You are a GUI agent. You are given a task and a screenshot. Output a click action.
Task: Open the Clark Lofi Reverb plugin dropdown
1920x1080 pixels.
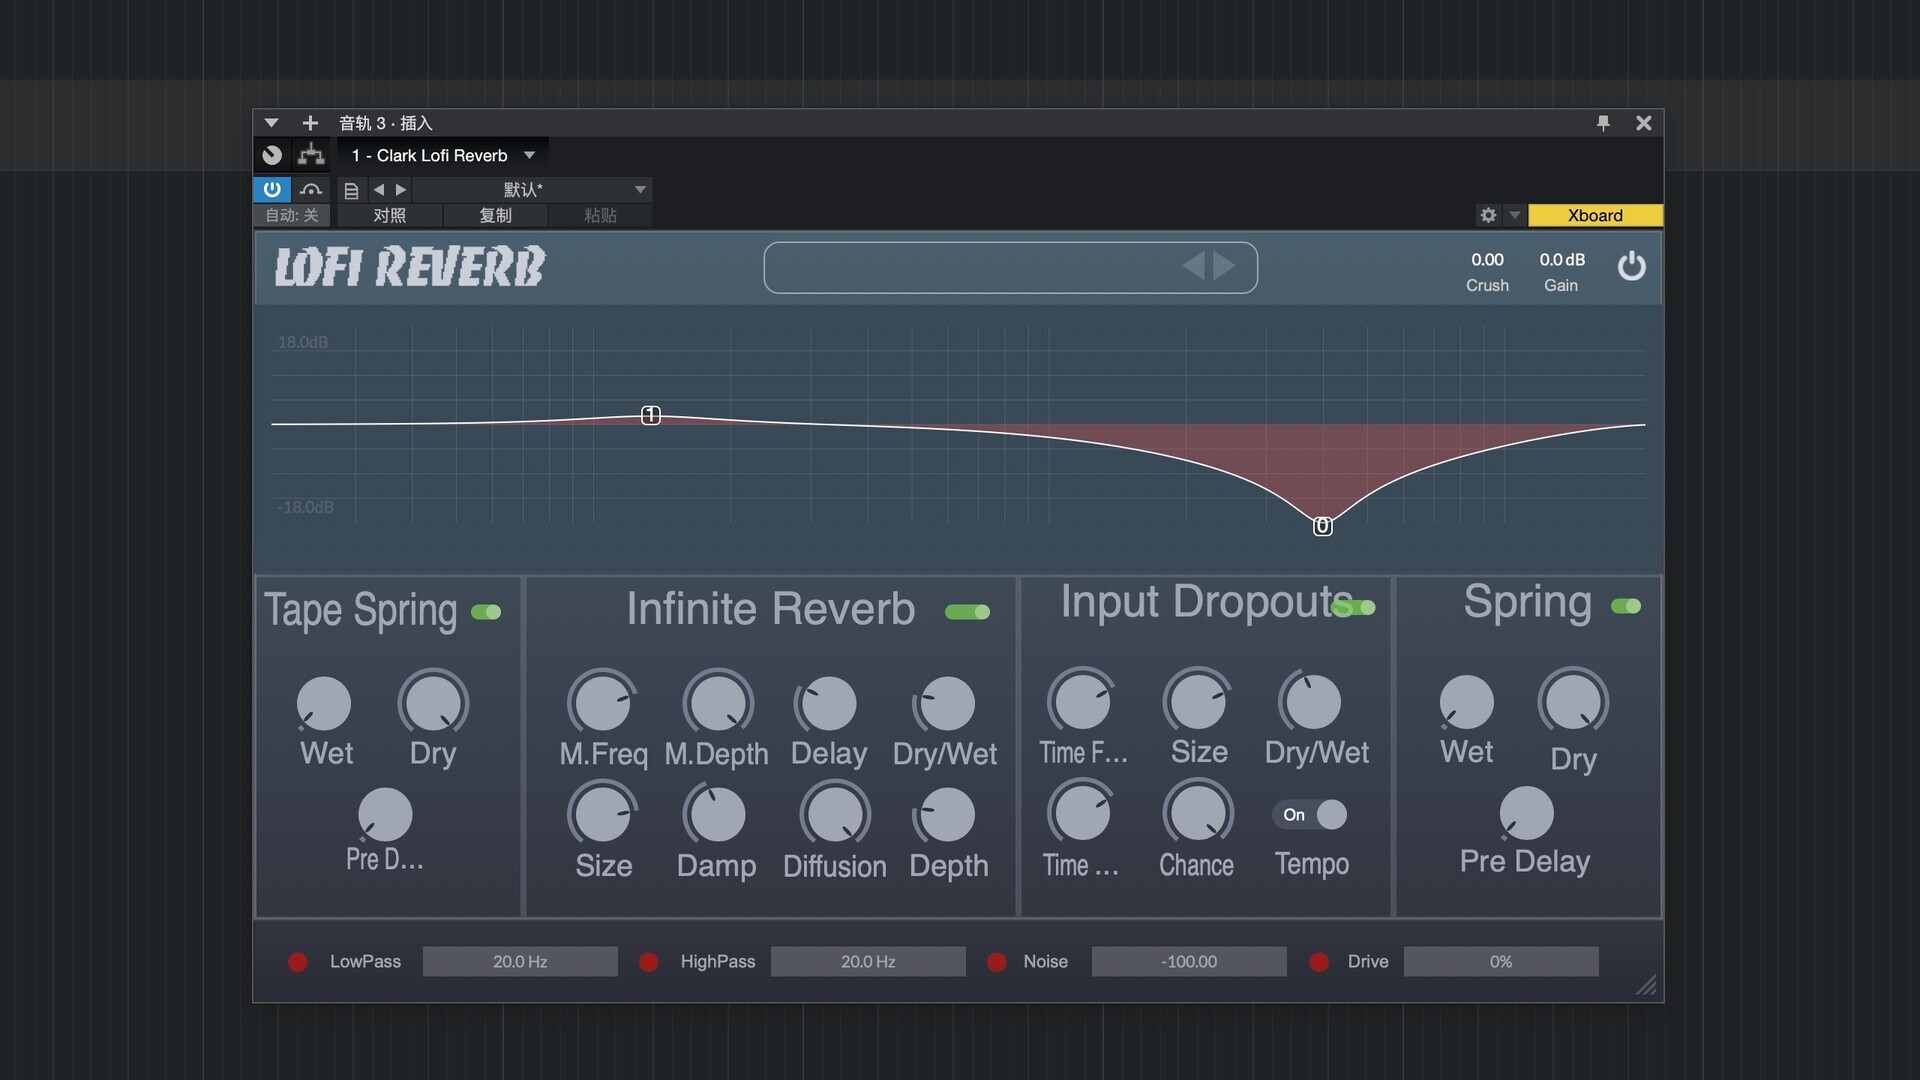(443, 155)
